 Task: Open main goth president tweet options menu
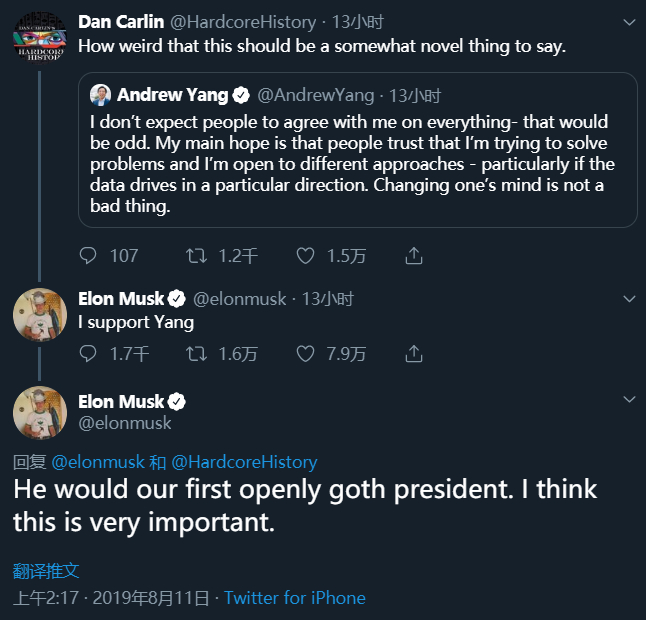628,399
